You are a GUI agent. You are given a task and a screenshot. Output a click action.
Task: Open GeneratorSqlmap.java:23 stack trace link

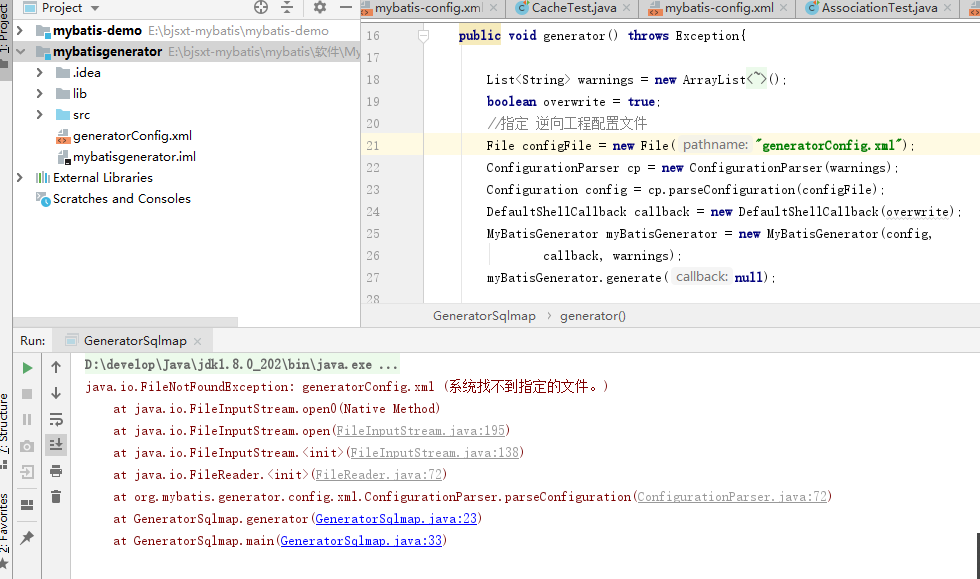pyautogui.click(x=396, y=518)
